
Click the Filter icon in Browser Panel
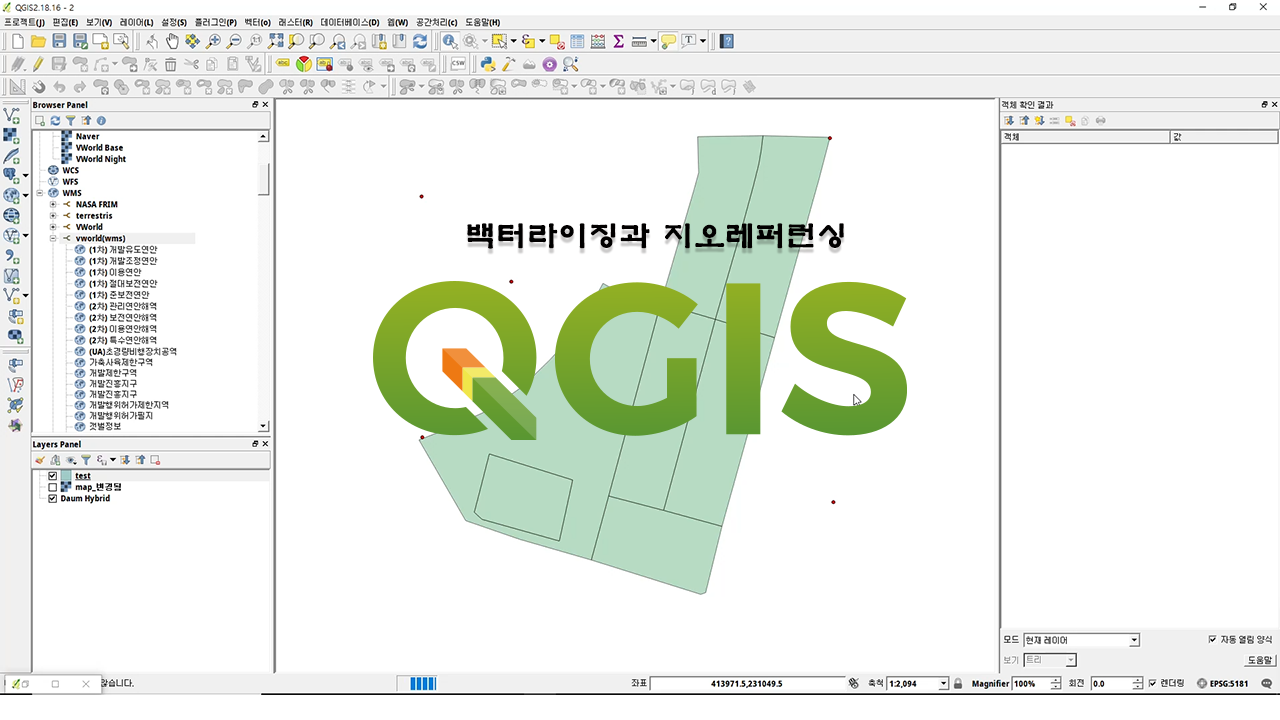point(71,120)
